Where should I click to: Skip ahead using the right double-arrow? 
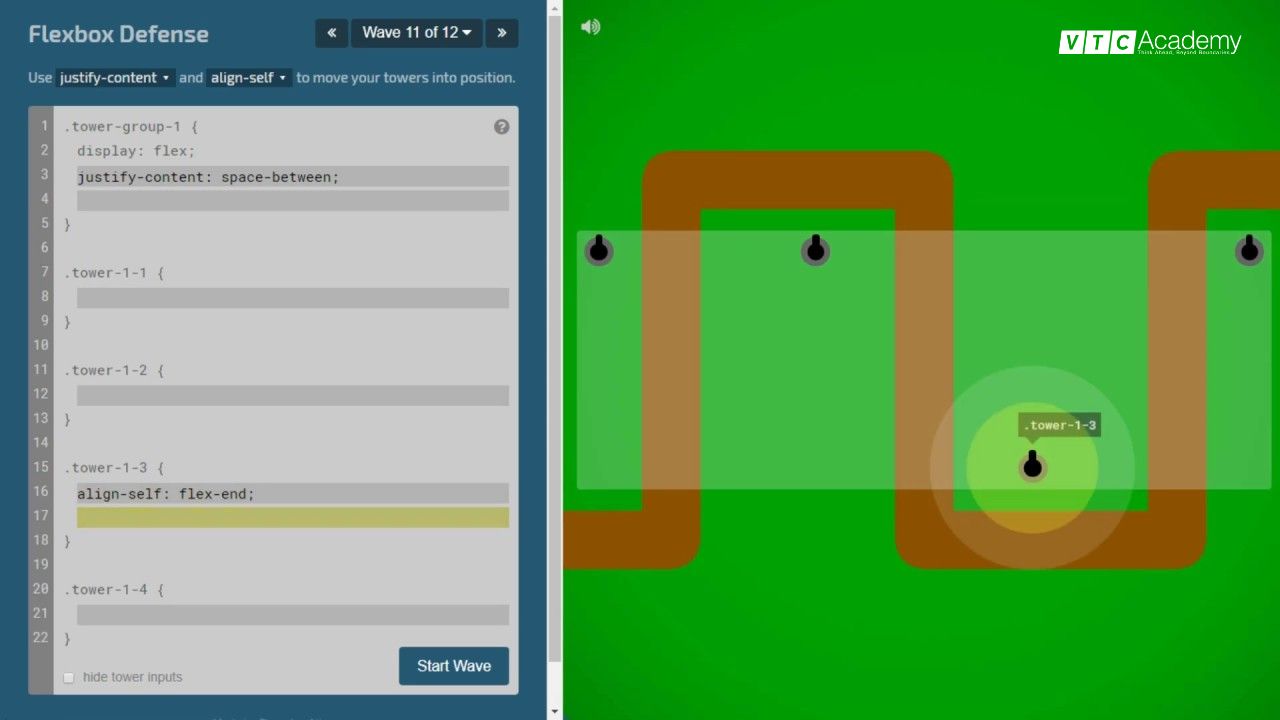coord(502,33)
